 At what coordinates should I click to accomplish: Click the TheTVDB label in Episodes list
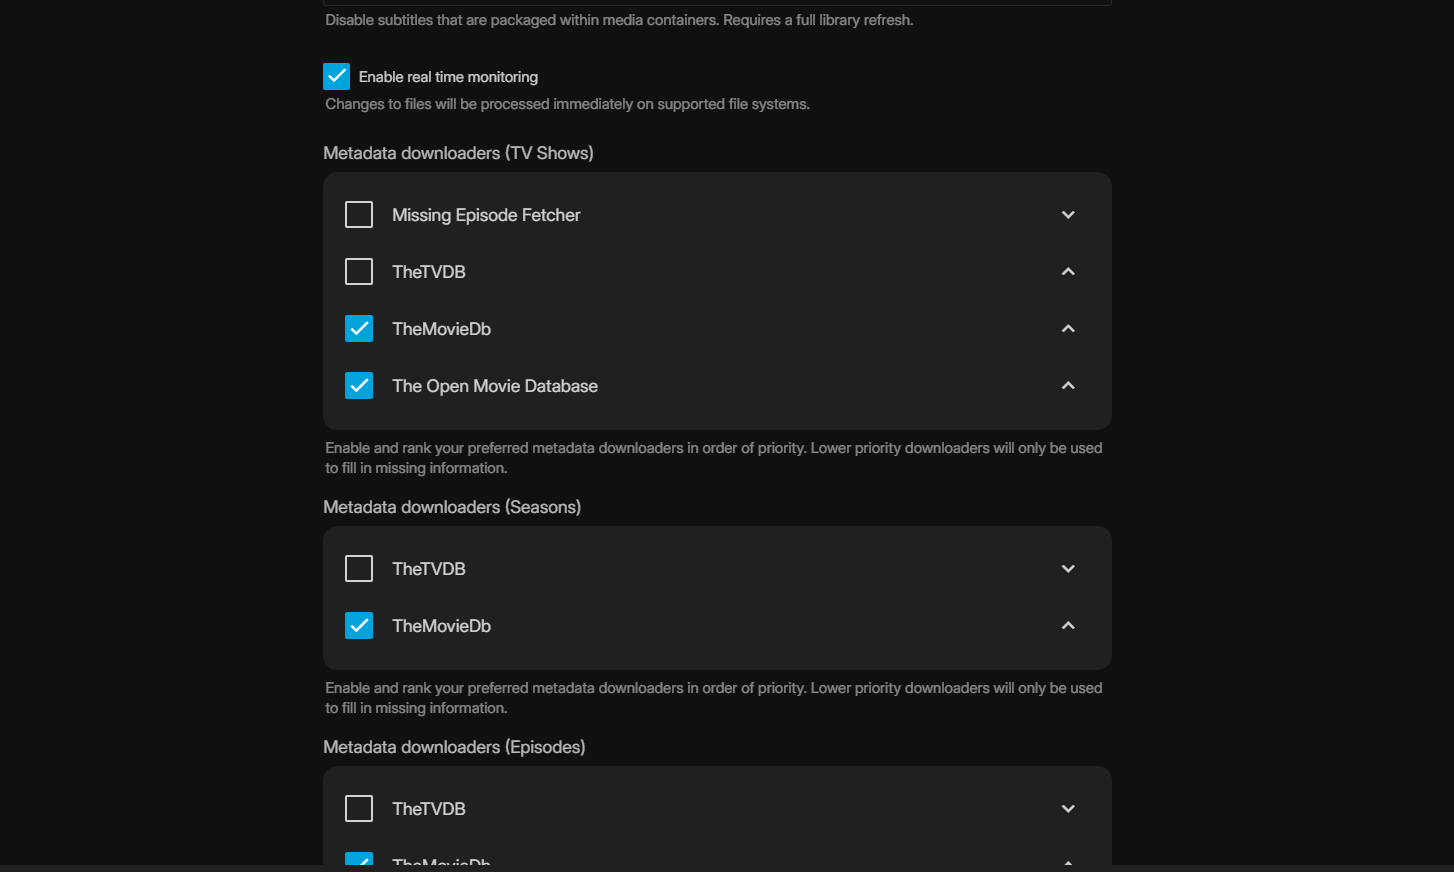click(429, 809)
